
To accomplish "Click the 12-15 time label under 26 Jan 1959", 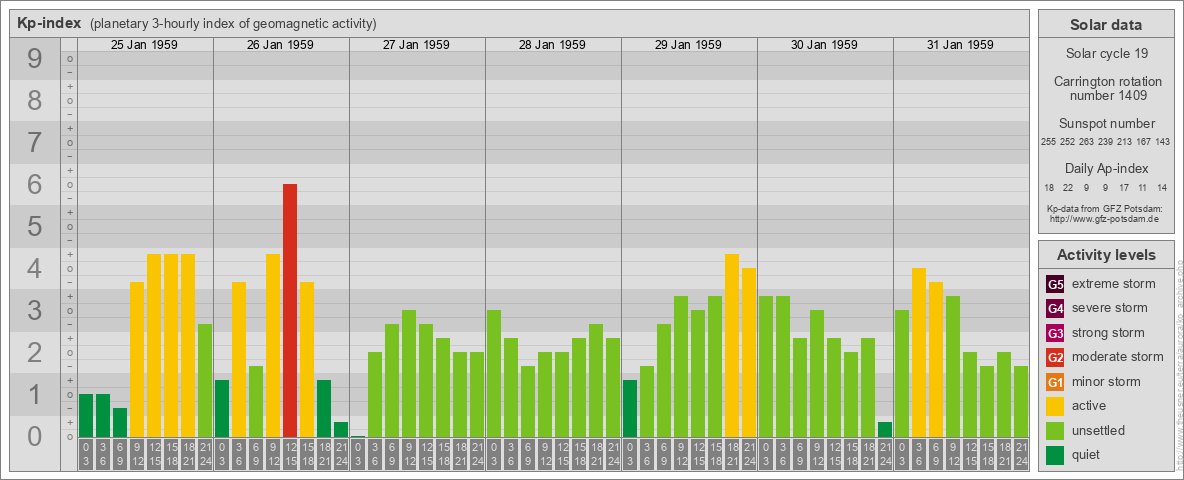I will [290, 454].
